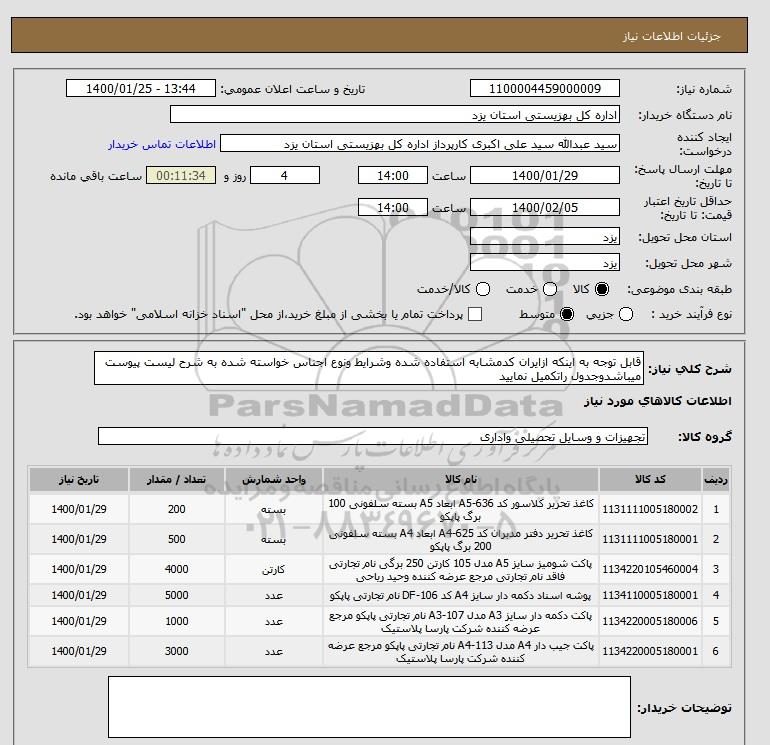Click product code 1131111005180001
Viewport: 770px width, 745px height.
pyautogui.click(x=650, y=539)
